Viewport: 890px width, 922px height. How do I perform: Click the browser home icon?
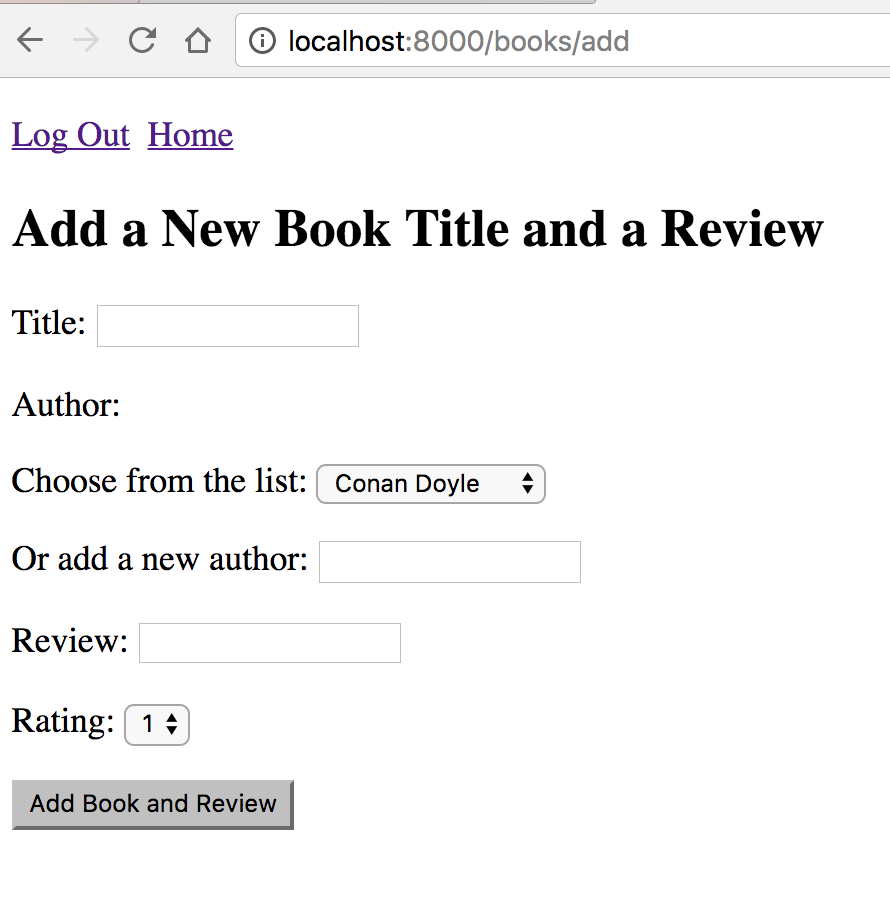point(198,41)
